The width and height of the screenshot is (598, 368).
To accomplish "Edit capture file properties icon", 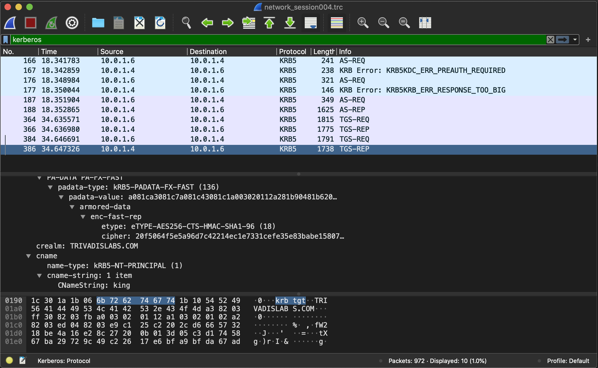I will coord(23,361).
